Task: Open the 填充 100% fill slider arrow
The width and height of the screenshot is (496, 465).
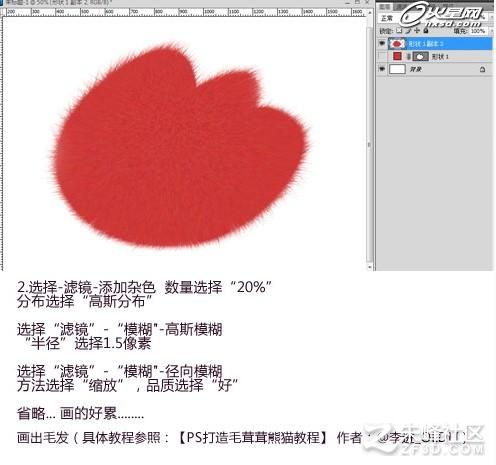Action: pyautogui.click(x=491, y=31)
